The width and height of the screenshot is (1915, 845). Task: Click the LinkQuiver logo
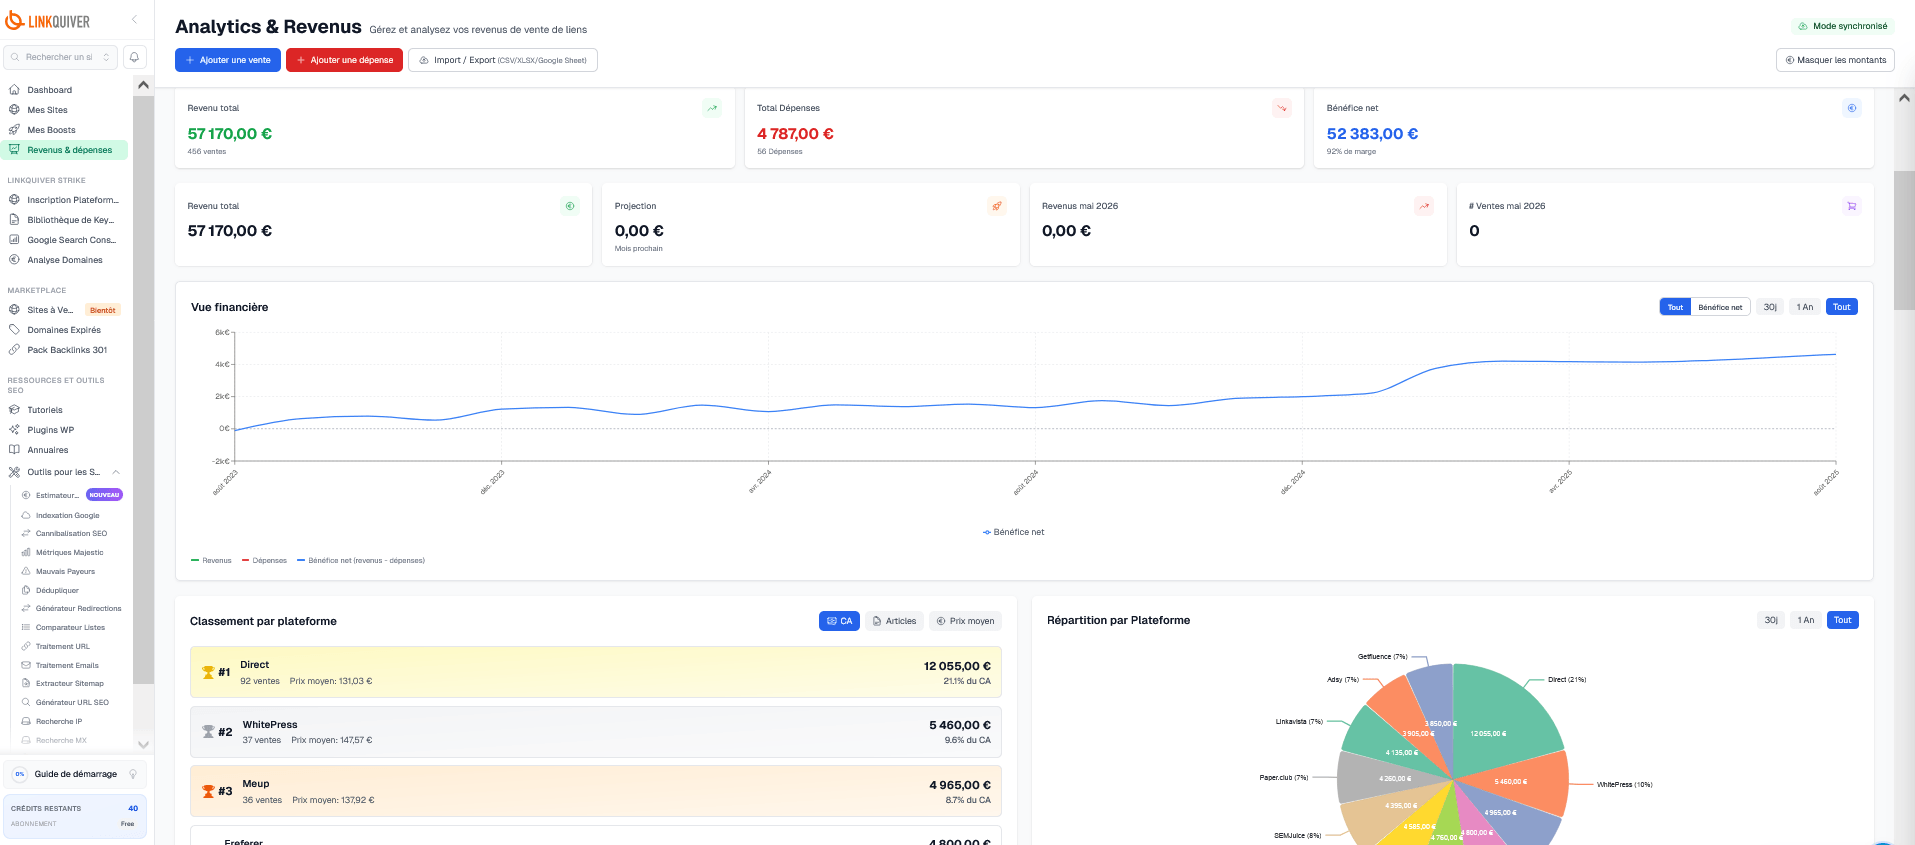[48, 21]
